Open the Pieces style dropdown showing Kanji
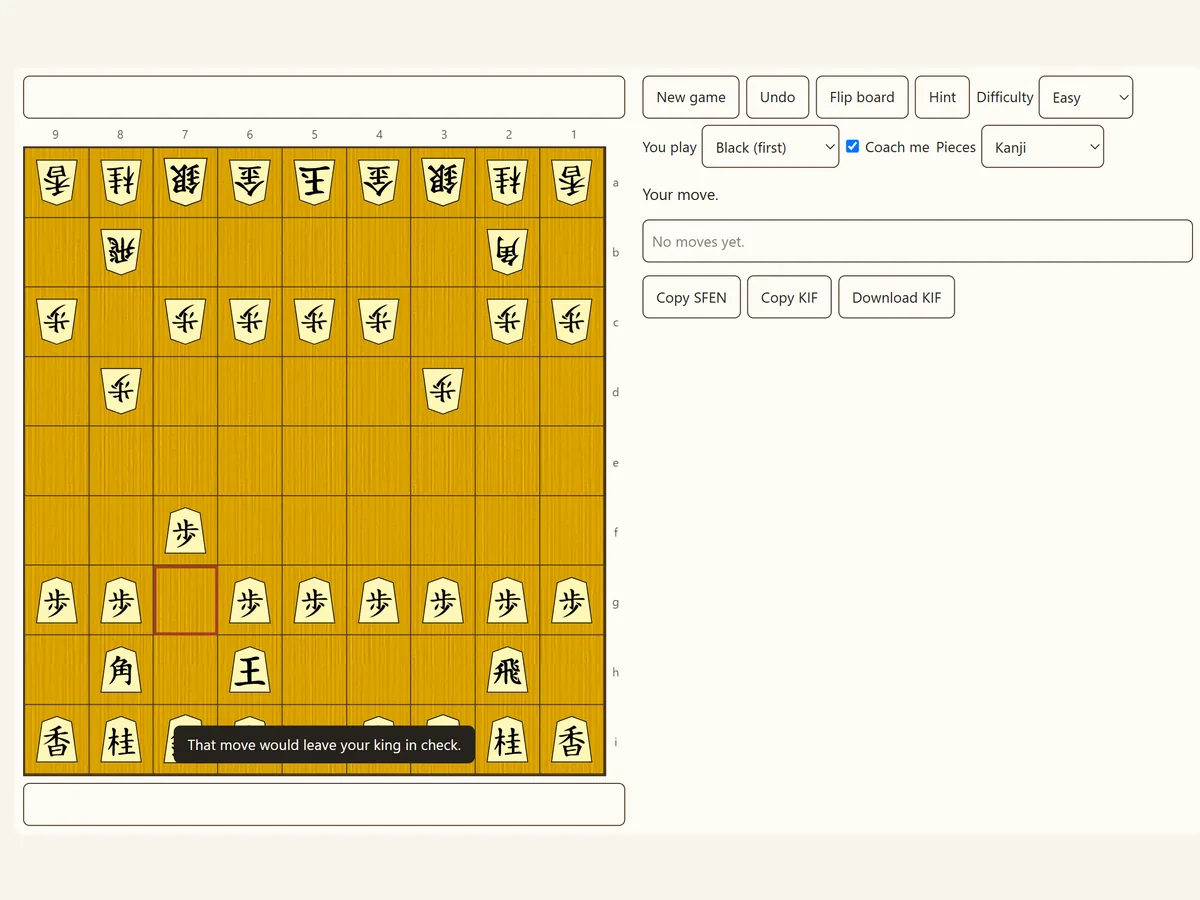This screenshot has height=900, width=1200. [x=1043, y=146]
